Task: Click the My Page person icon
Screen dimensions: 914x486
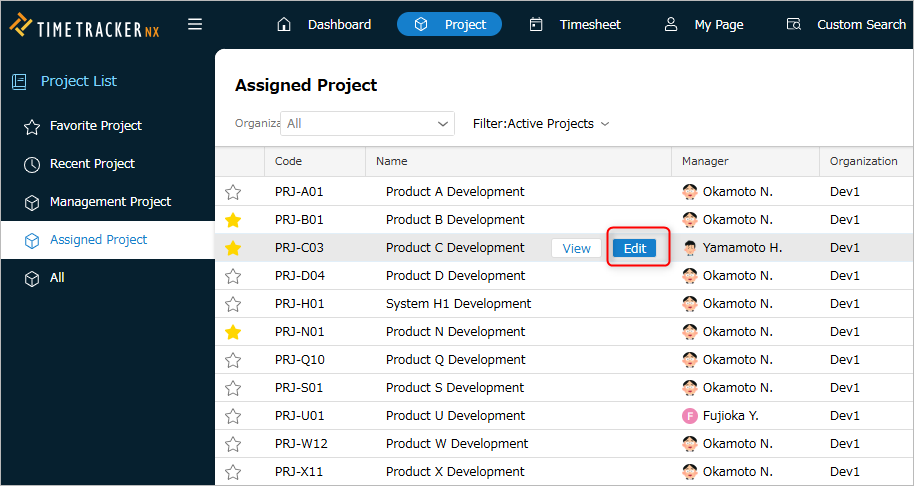Action: [x=671, y=24]
